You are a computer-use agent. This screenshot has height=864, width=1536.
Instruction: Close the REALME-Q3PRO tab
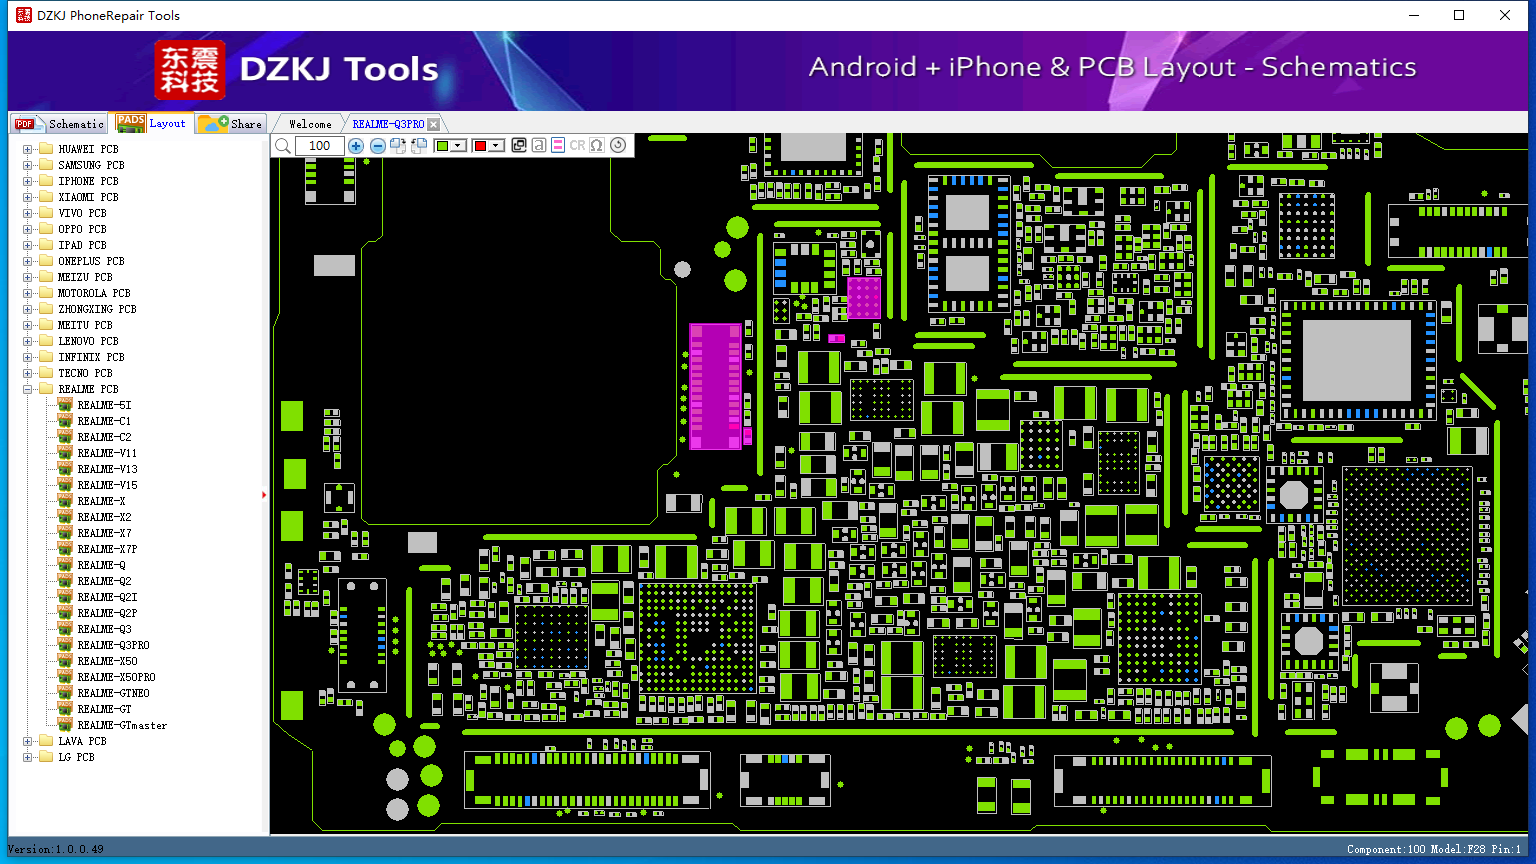(x=433, y=125)
